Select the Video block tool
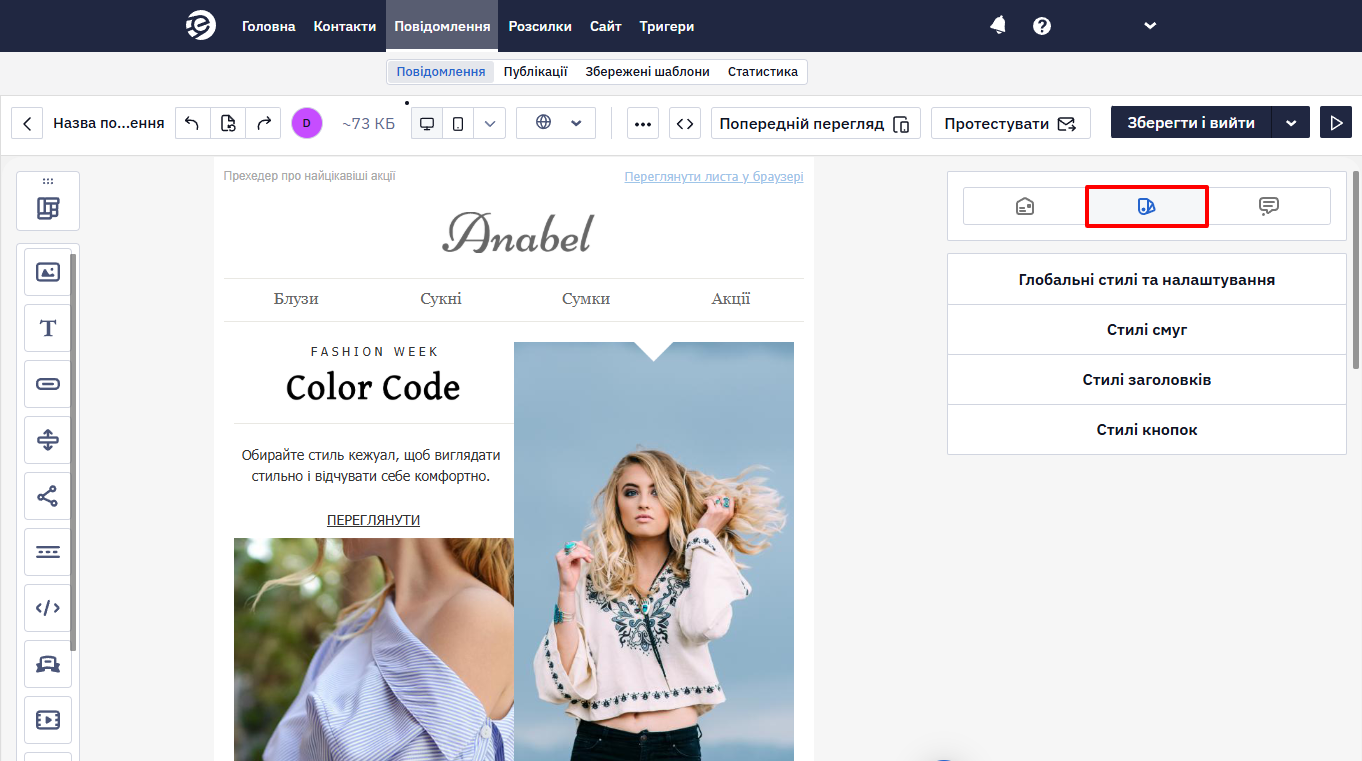 pos(48,720)
